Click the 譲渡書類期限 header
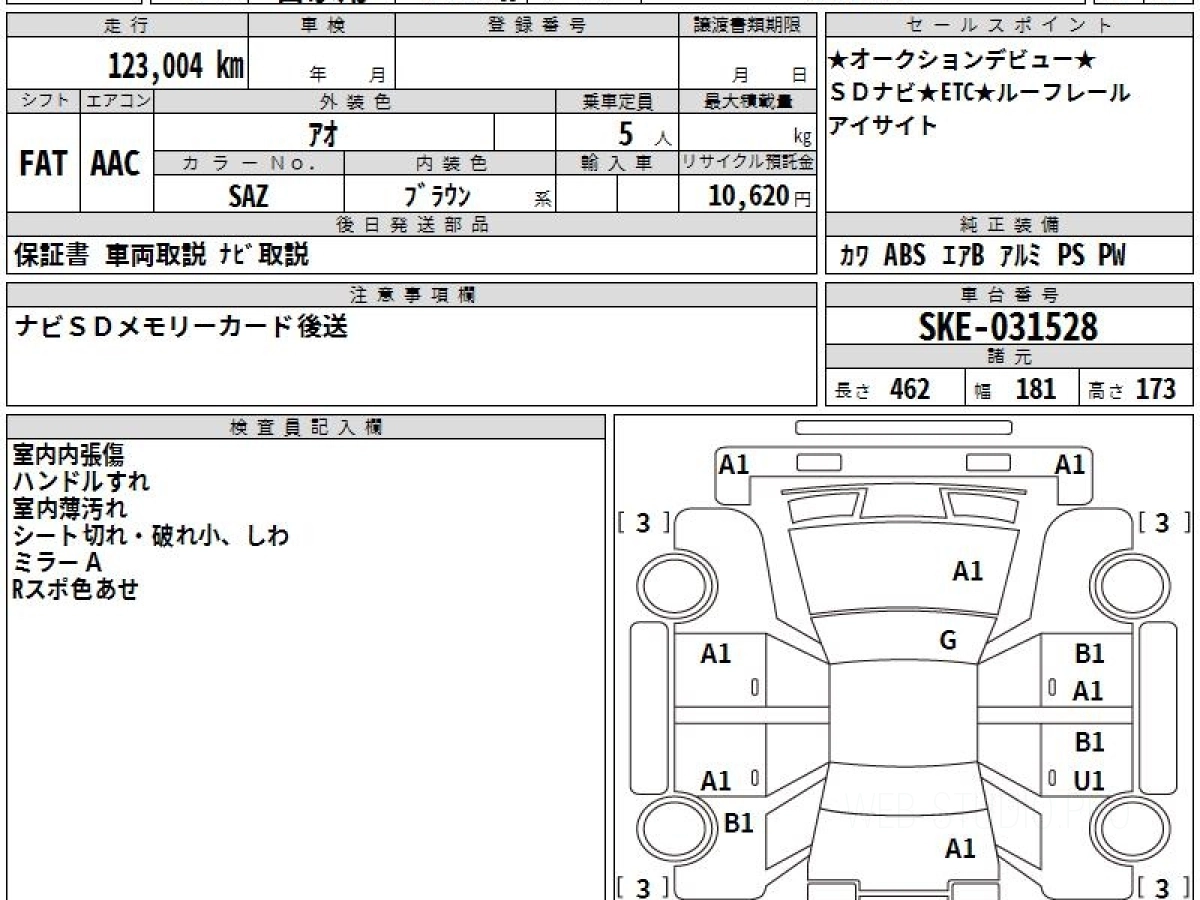 click(x=748, y=26)
